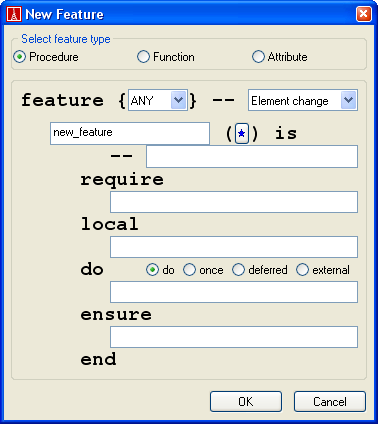Click the do body input field
This screenshot has width=378, height=424.
[234, 292]
